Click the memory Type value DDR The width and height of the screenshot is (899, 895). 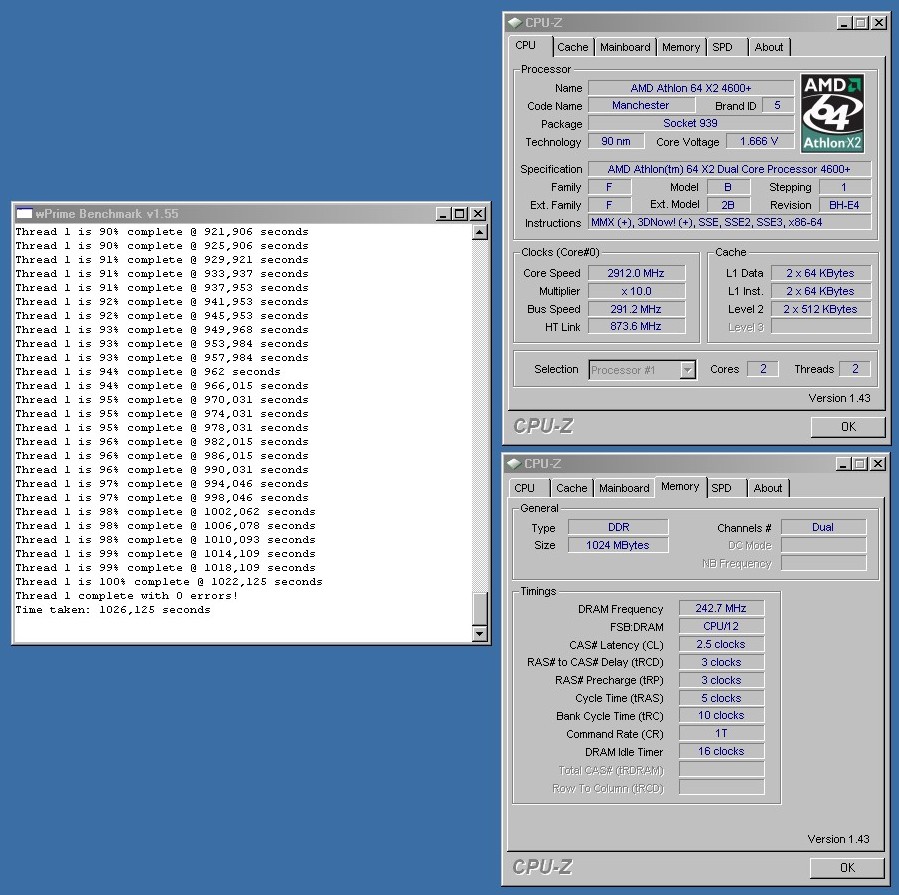(x=618, y=527)
